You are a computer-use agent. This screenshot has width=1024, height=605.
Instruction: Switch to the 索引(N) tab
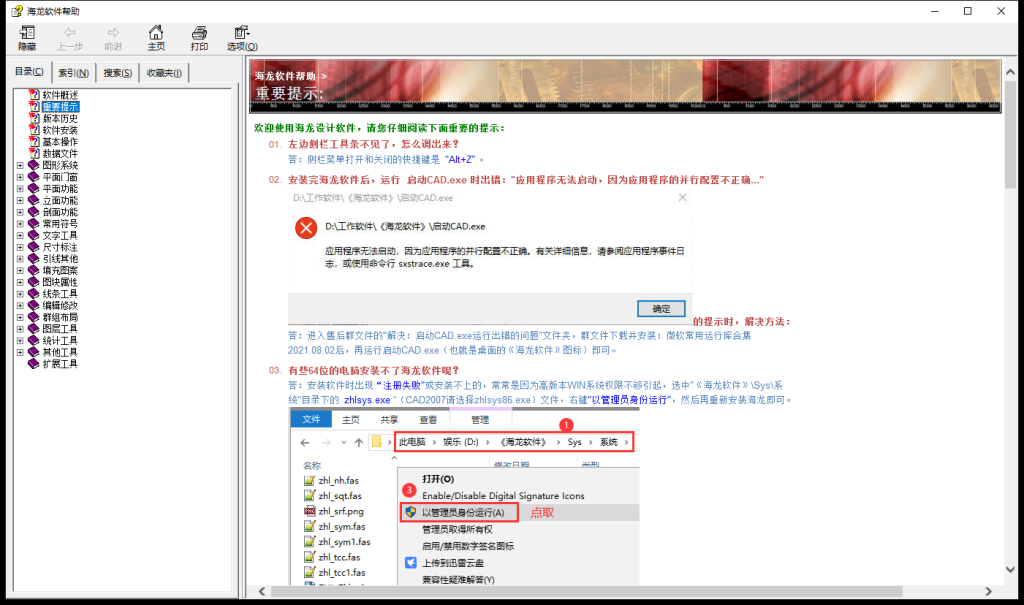pyautogui.click(x=73, y=73)
